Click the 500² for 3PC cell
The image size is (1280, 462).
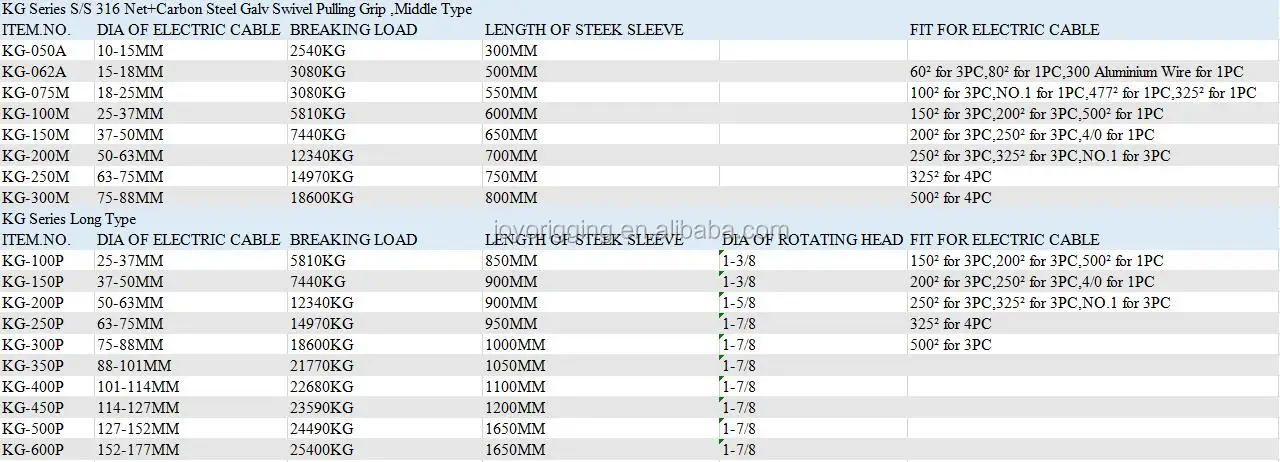pos(950,345)
